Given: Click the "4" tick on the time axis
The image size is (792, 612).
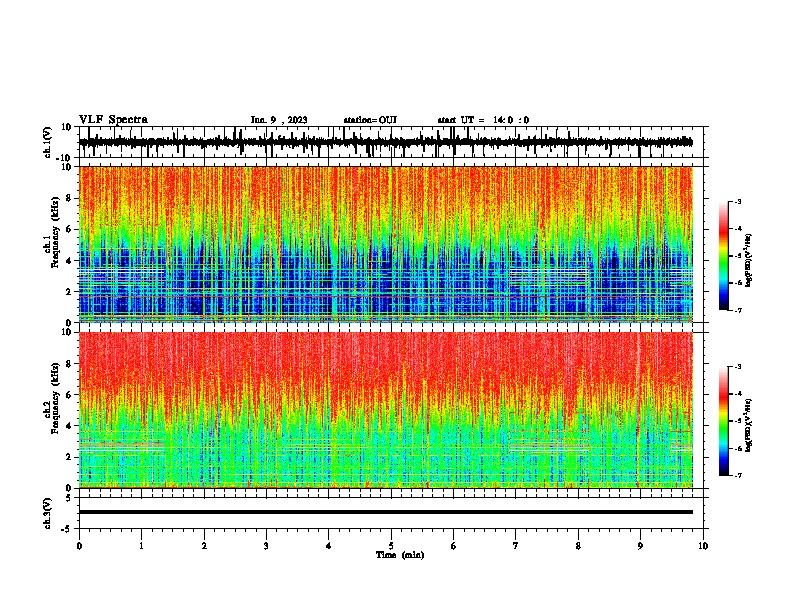Looking at the screenshot, I should (329, 546).
